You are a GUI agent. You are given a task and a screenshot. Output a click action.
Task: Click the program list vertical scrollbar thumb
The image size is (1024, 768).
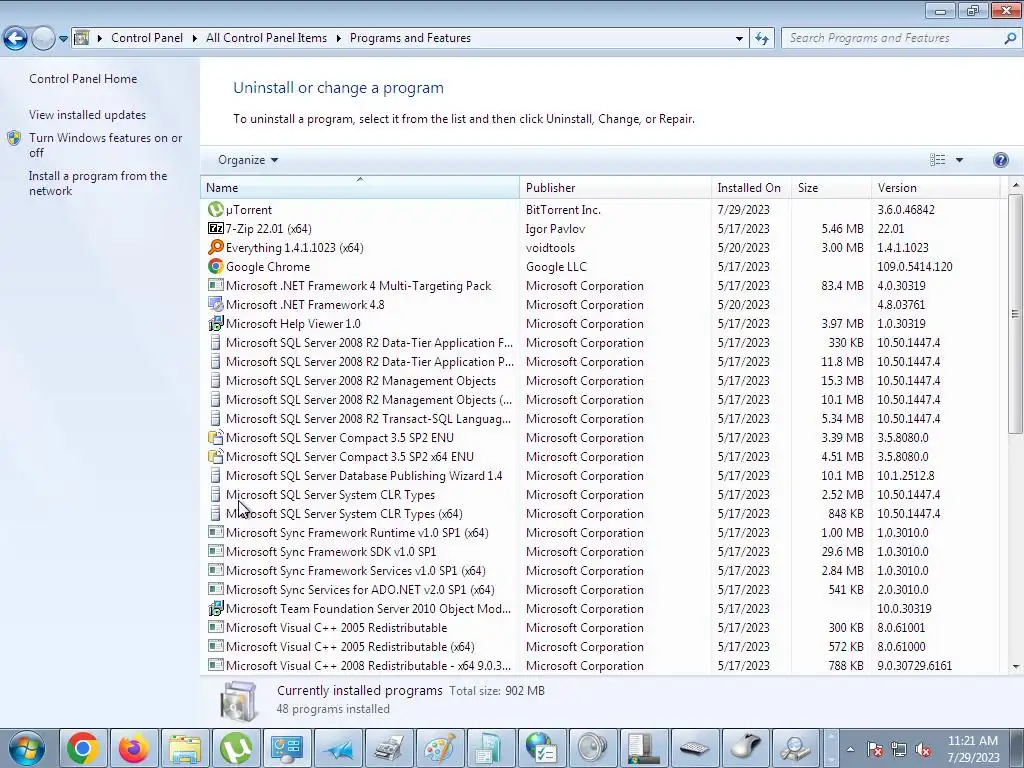coord(1015,313)
